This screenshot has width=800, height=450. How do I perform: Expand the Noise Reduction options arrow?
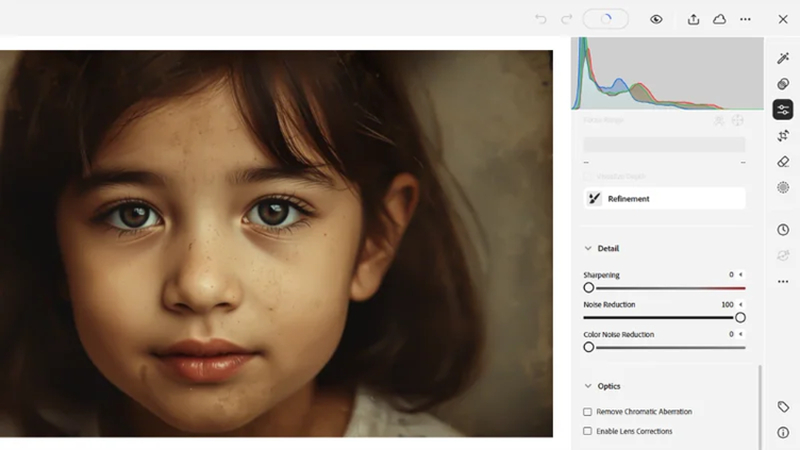741,305
